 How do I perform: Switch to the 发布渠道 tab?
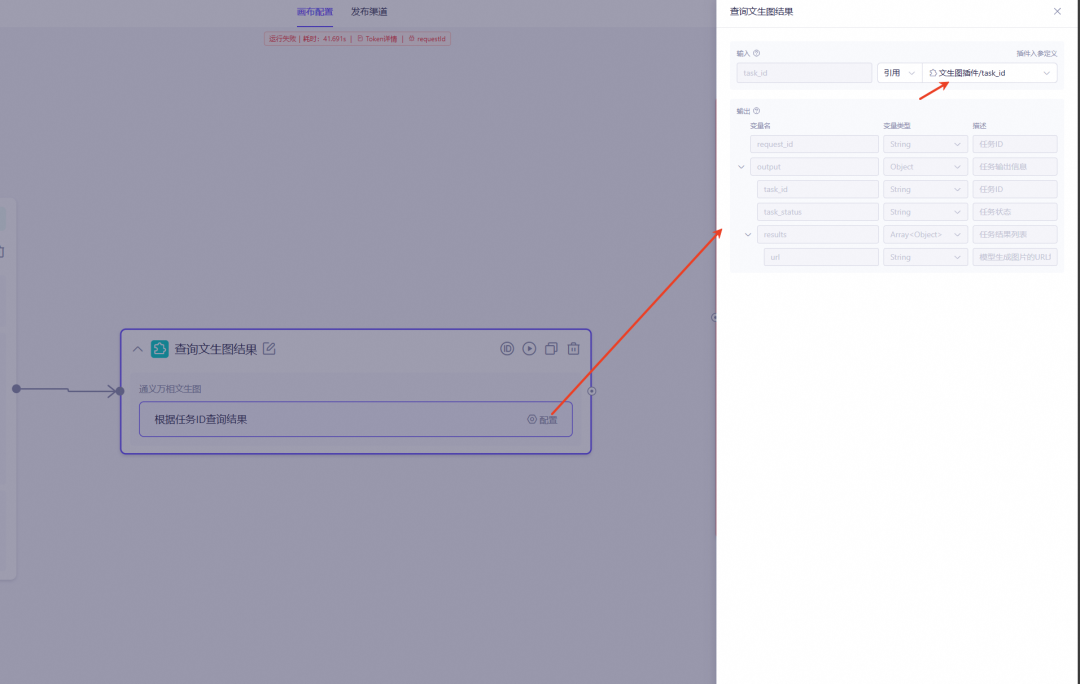[x=369, y=12]
